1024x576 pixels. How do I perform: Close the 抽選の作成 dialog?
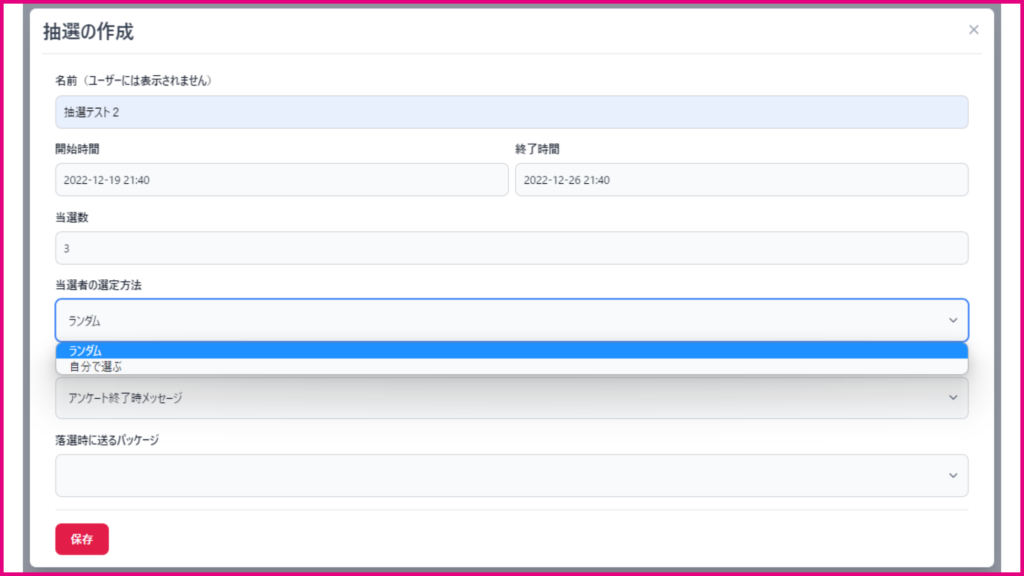click(x=973, y=30)
